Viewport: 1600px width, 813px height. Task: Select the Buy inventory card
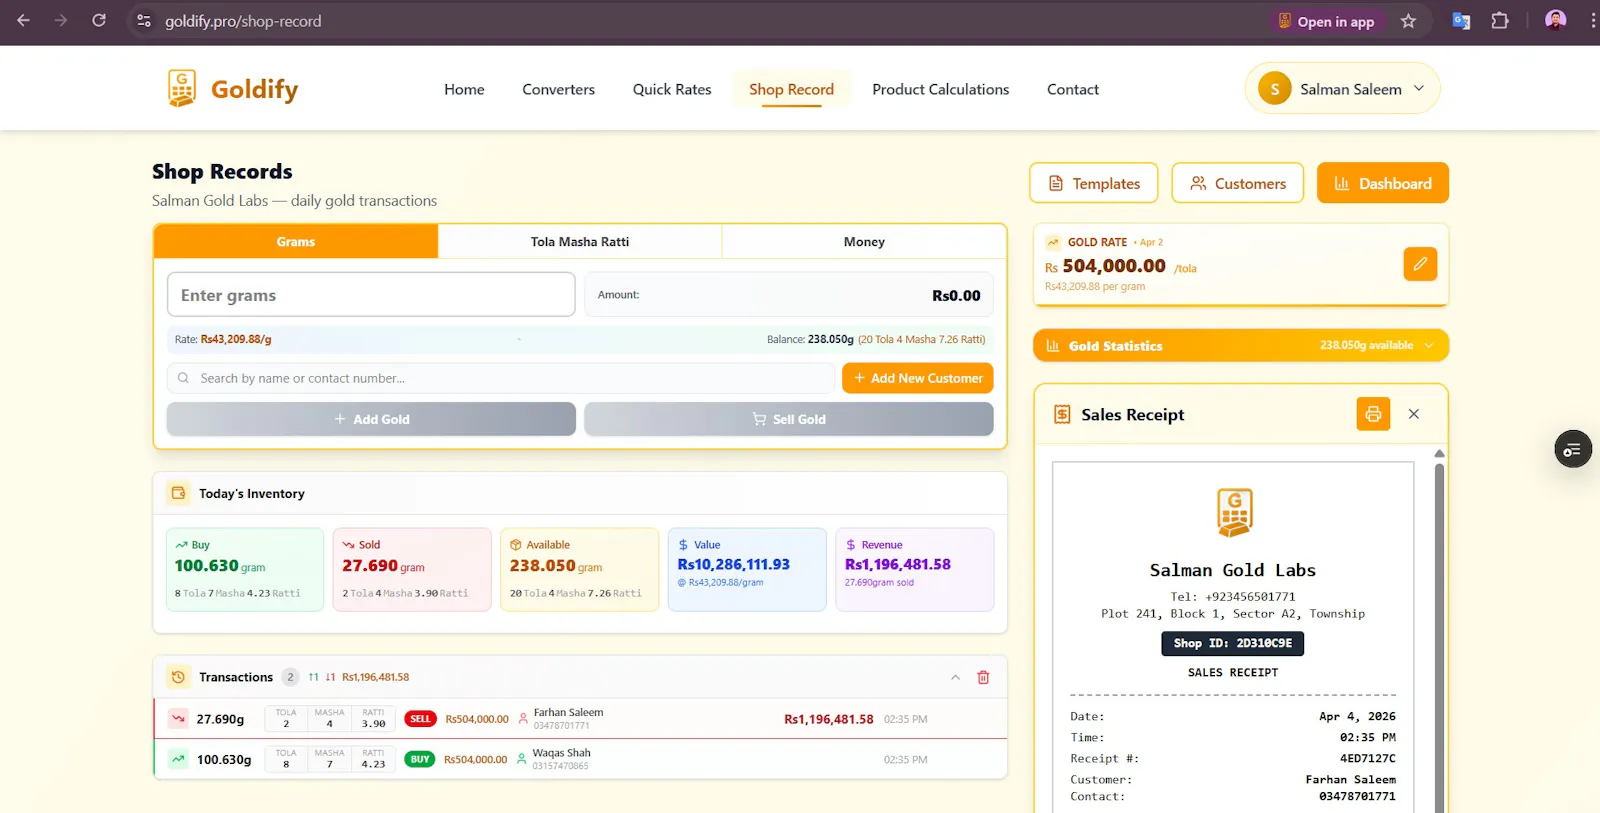point(245,569)
